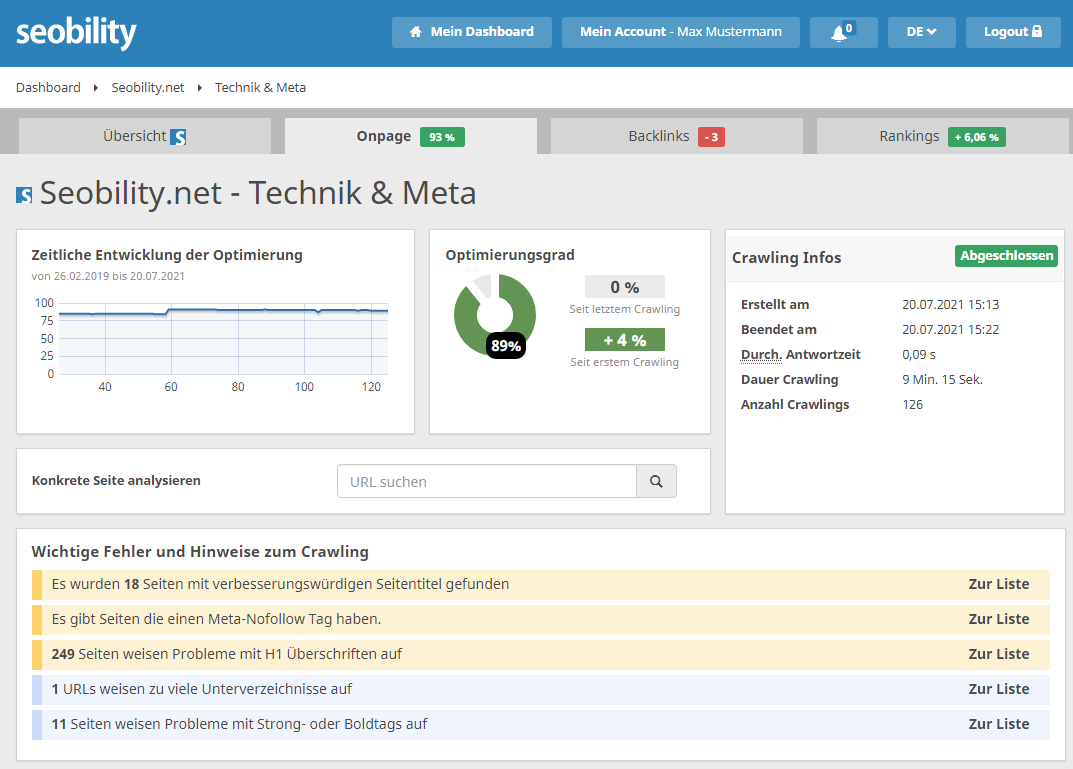The image size is (1073, 769).
Task: Click the Erstellt am date 20.07.2021 15:13
Action: coord(951,304)
